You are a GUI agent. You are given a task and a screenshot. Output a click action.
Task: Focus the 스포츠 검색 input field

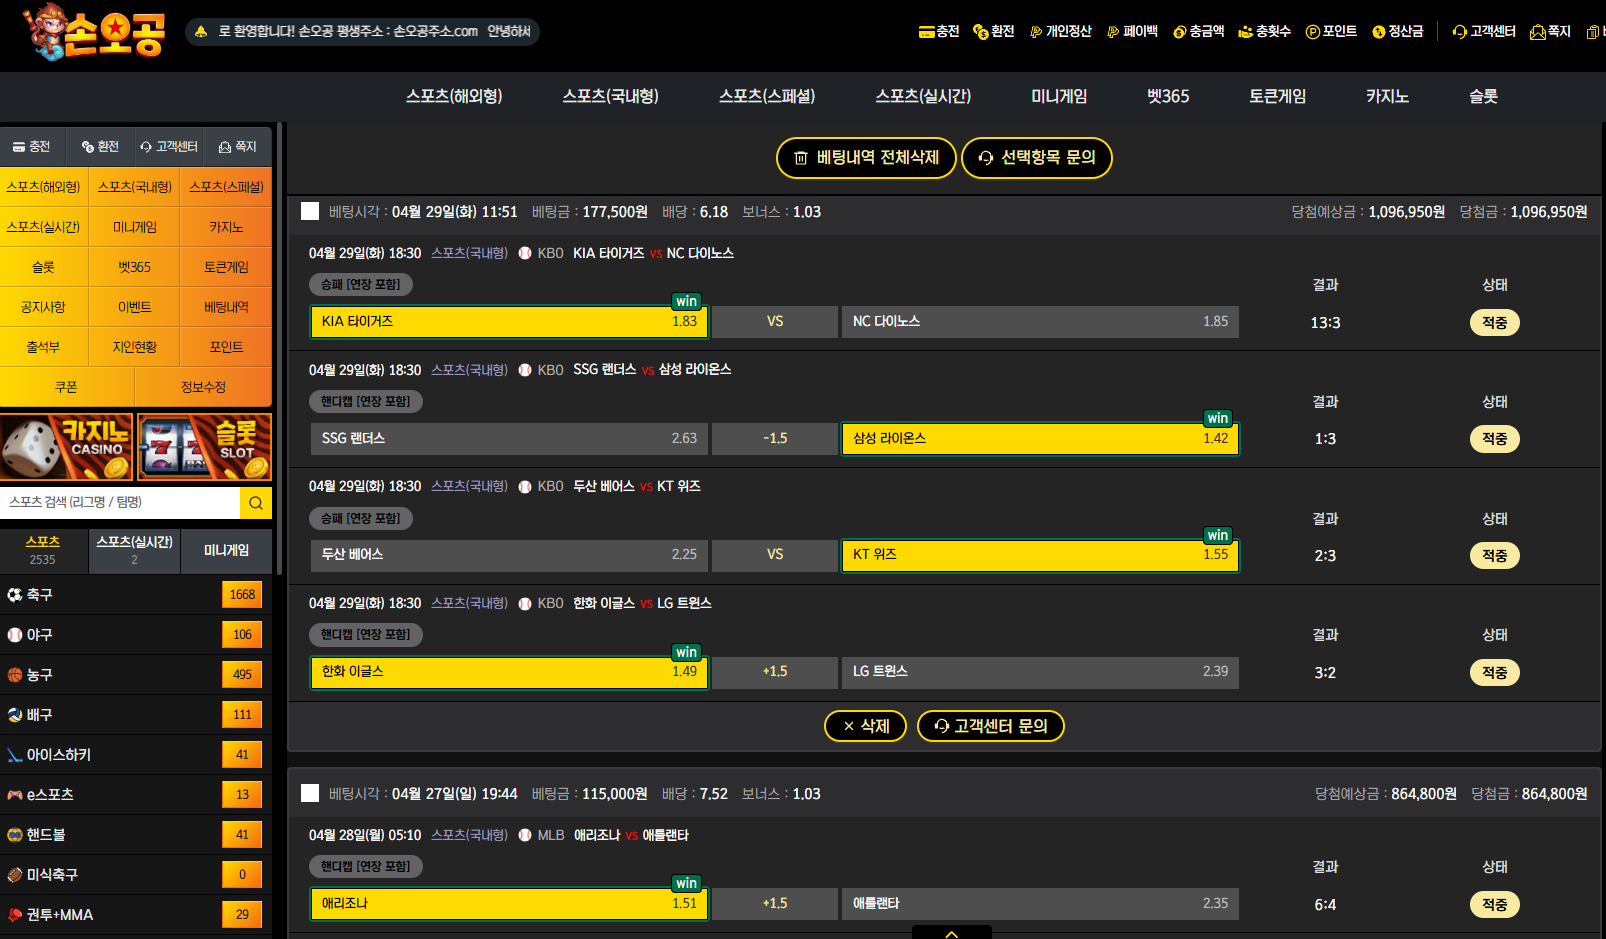120,502
